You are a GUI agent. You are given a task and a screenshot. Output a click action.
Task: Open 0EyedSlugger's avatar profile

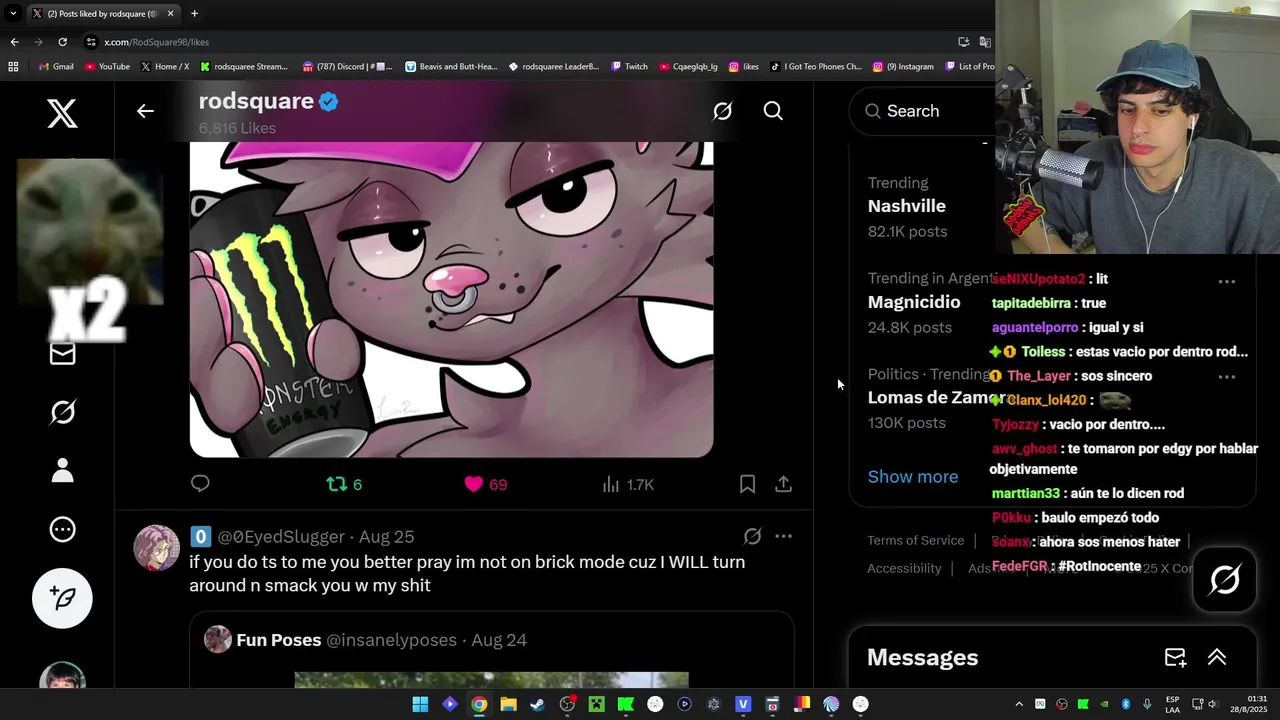(x=156, y=547)
